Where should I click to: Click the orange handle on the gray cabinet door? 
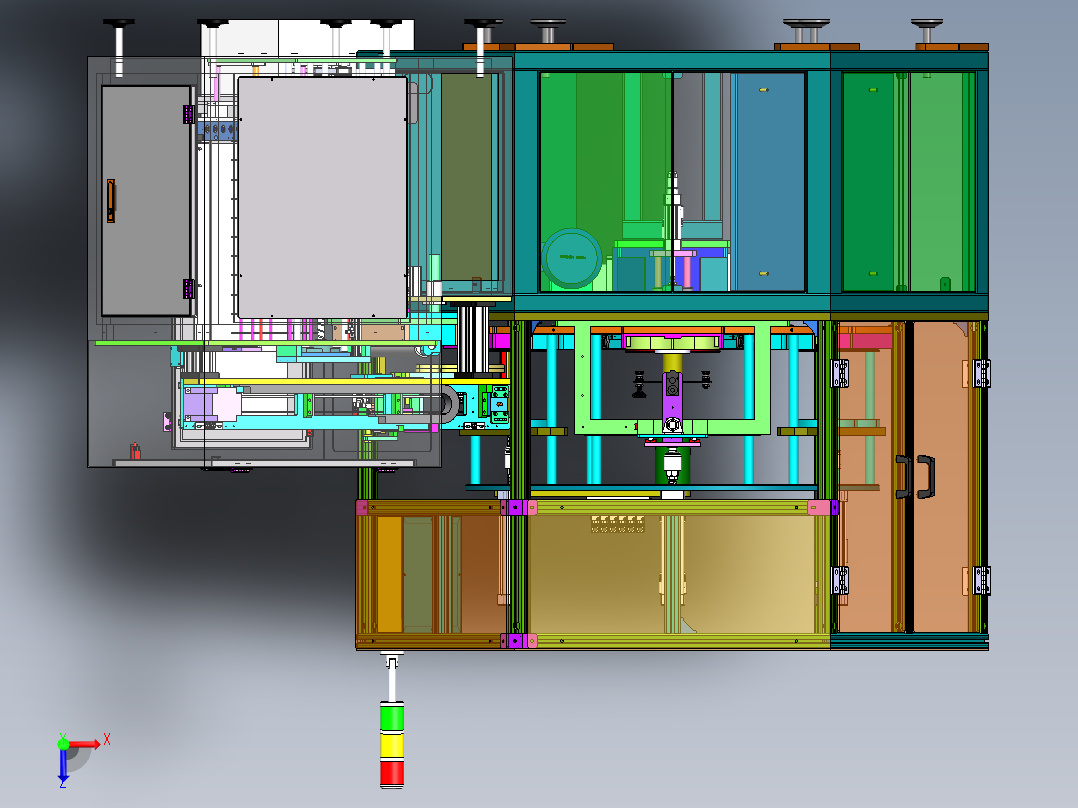coord(111,201)
